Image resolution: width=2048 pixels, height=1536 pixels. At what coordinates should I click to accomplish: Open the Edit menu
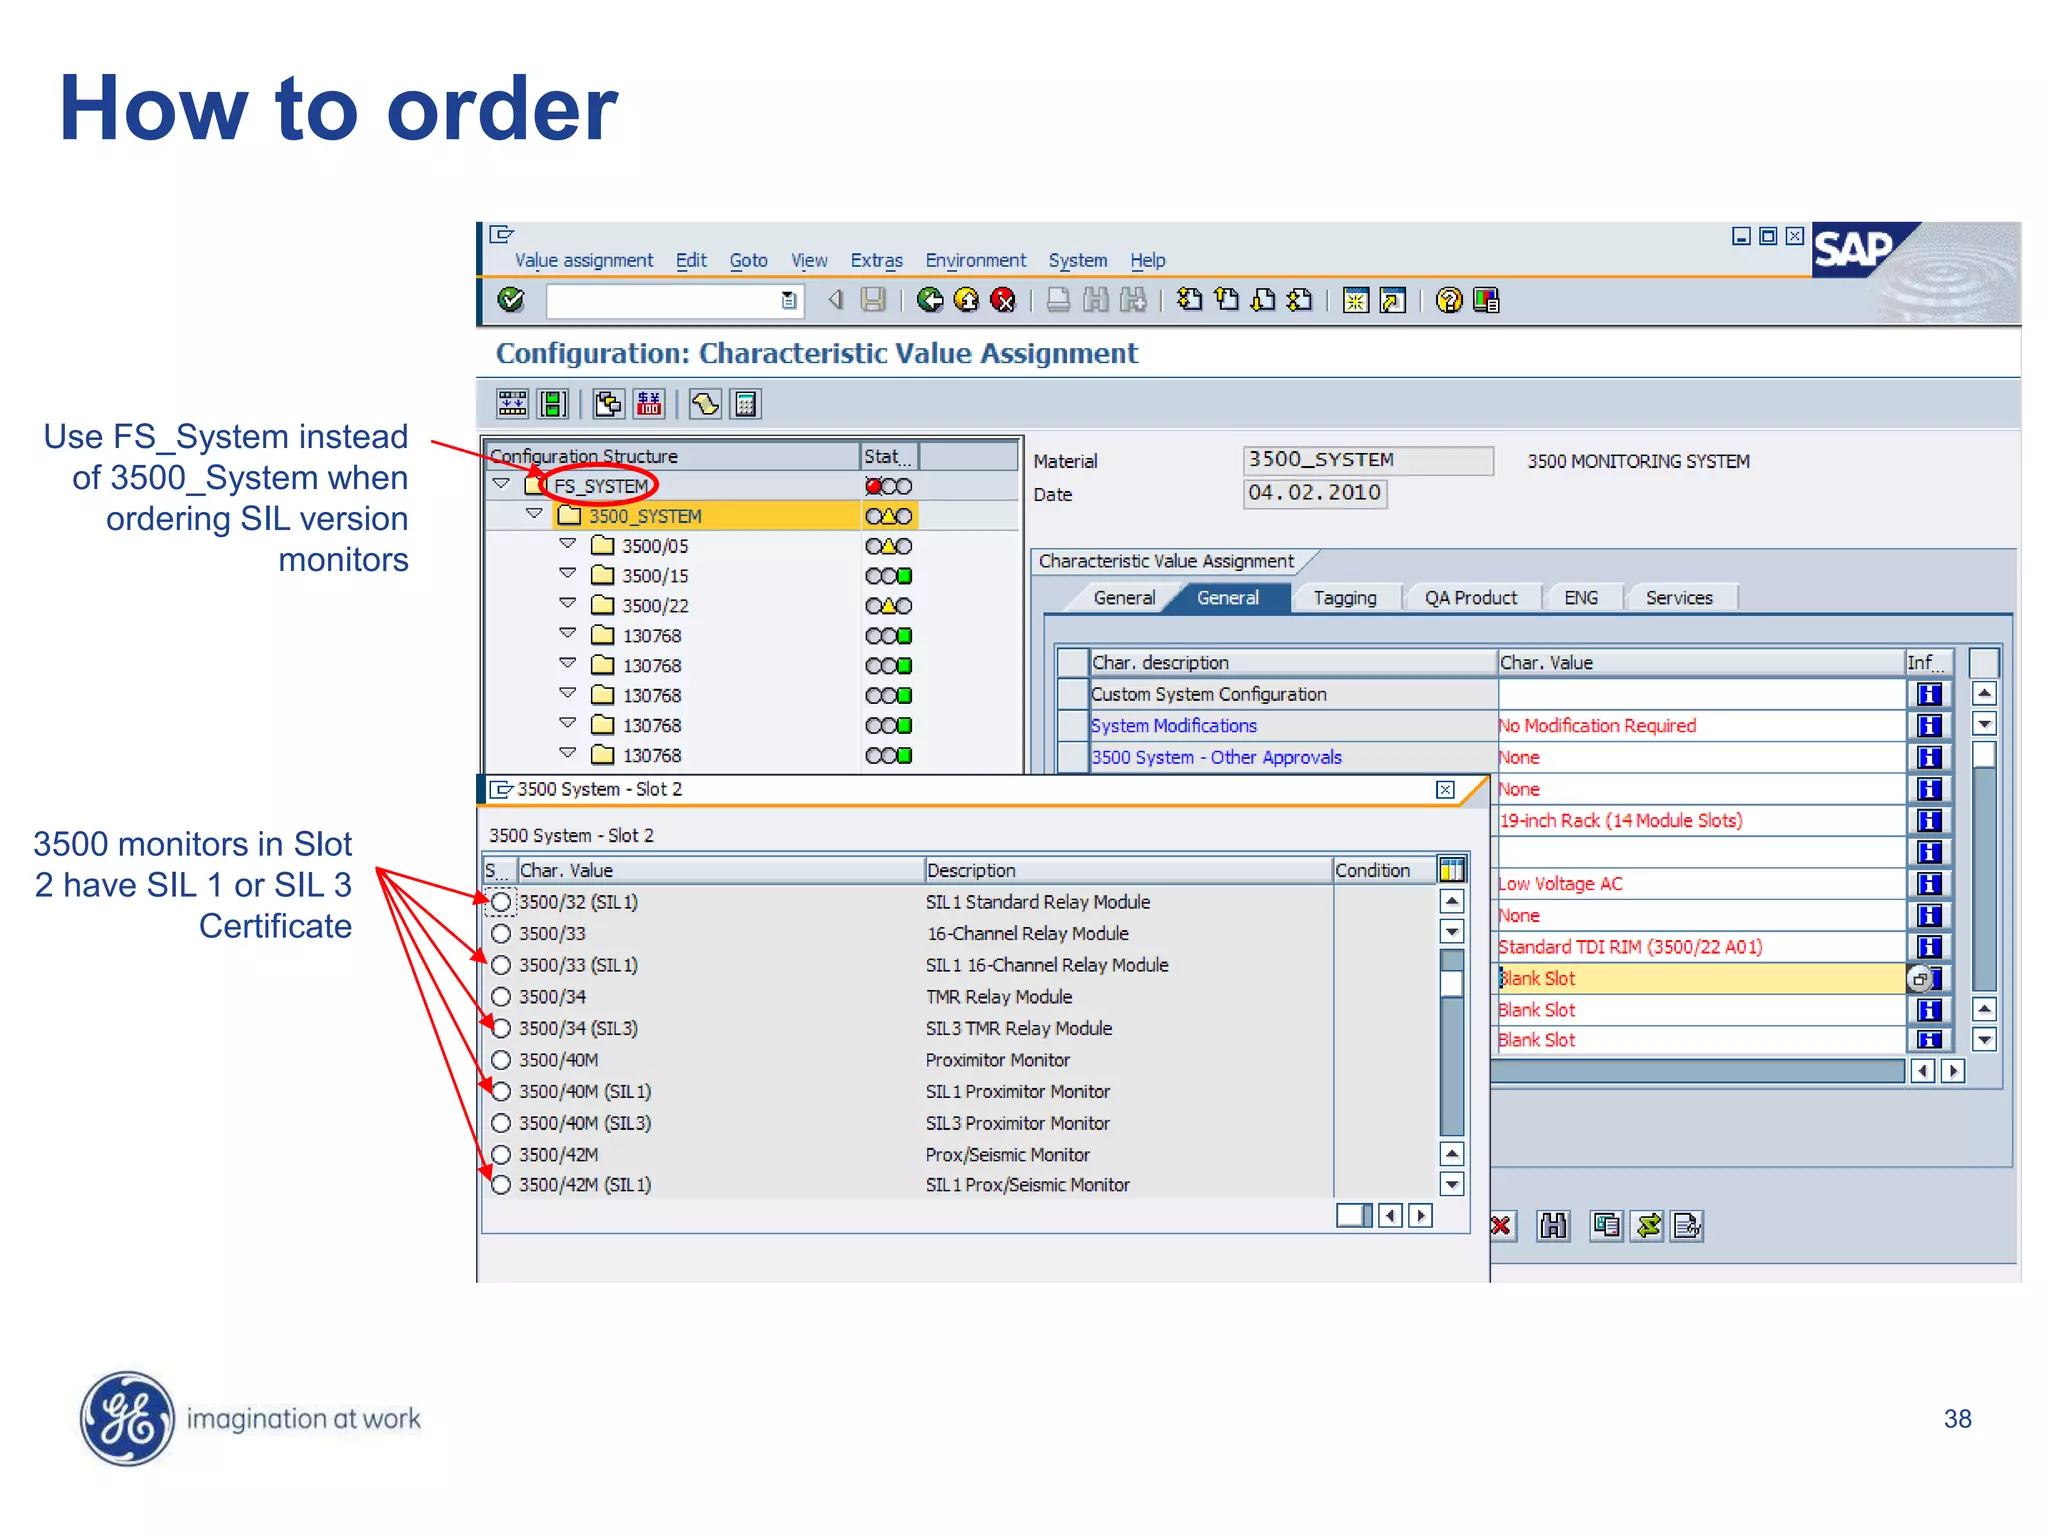click(691, 261)
